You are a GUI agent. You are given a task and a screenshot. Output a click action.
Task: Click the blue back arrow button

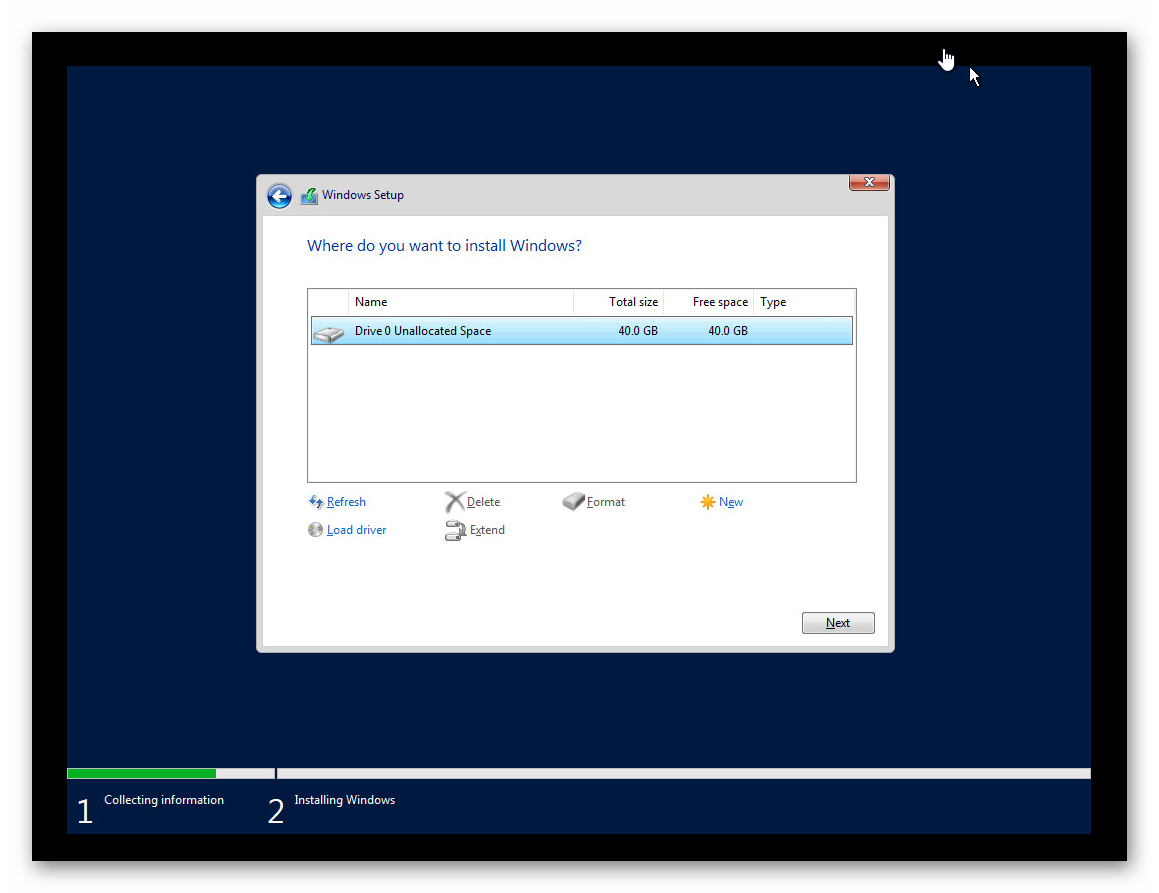[x=279, y=196]
